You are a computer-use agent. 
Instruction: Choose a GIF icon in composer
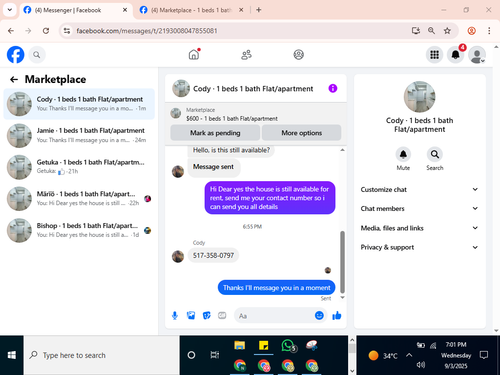pos(222,315)
